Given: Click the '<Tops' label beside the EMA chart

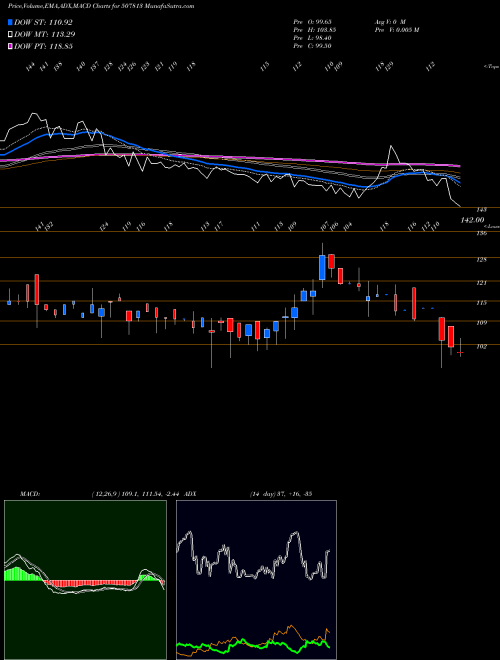Looking at the screenshot, I should click(x=491, y=67).
